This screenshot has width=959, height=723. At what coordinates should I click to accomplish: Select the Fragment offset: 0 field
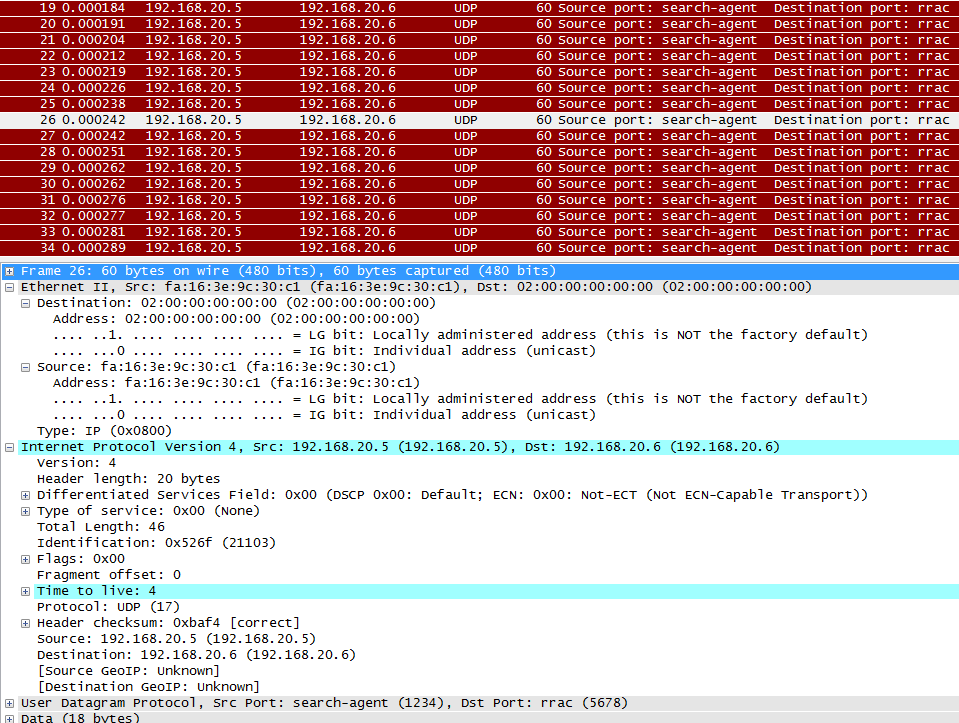point(109,575)
